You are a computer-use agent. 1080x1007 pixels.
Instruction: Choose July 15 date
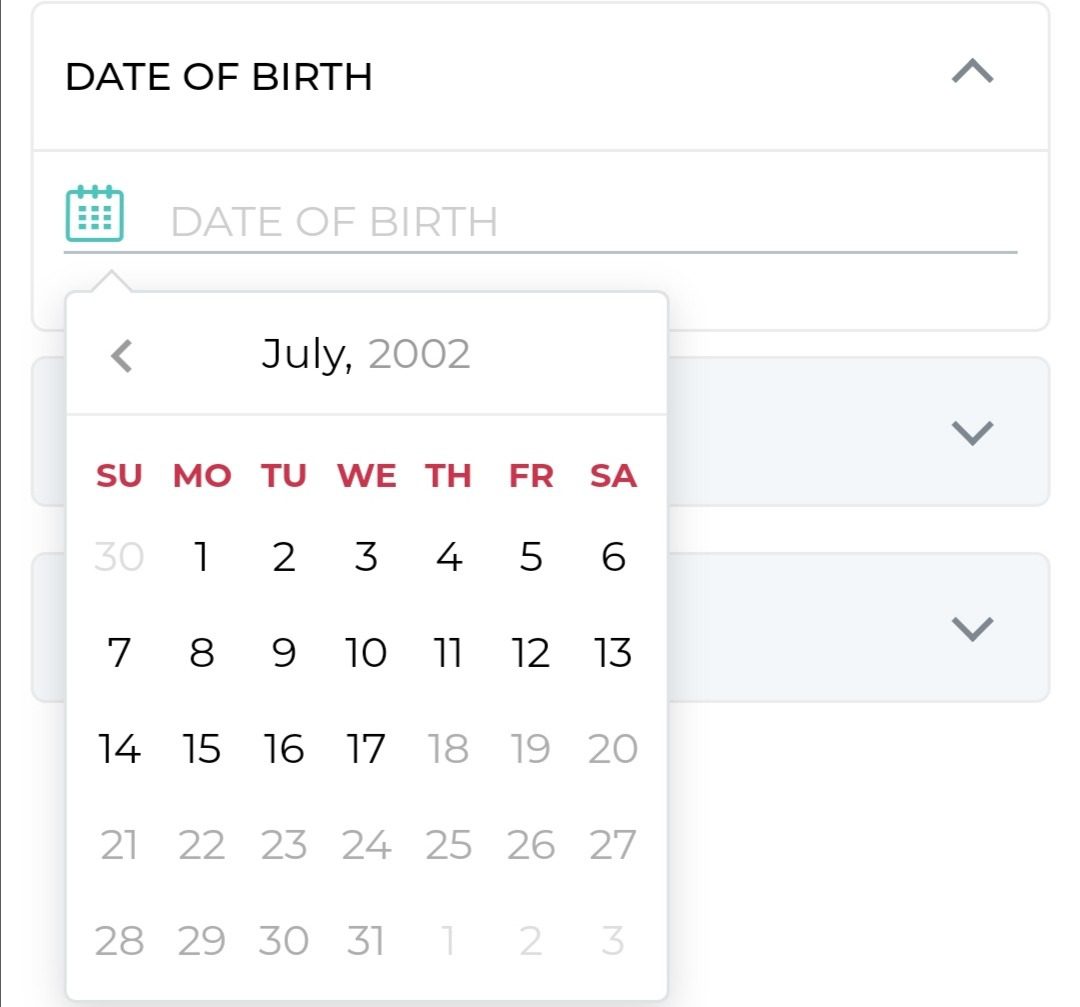[x=201, y=749]
